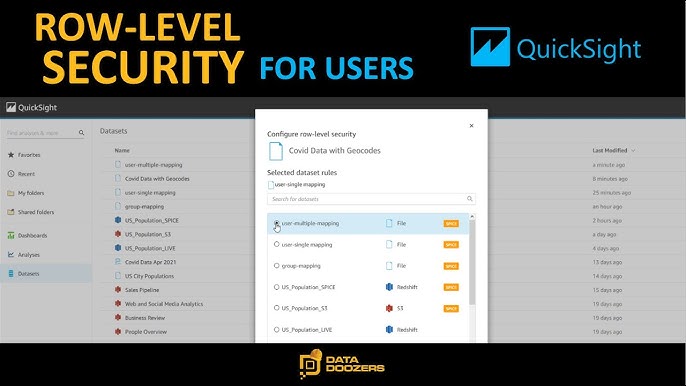Click the Redshift icon in dialog's US_Population_SPICE row
Screen dimensions: 686x386
(389, 287)
